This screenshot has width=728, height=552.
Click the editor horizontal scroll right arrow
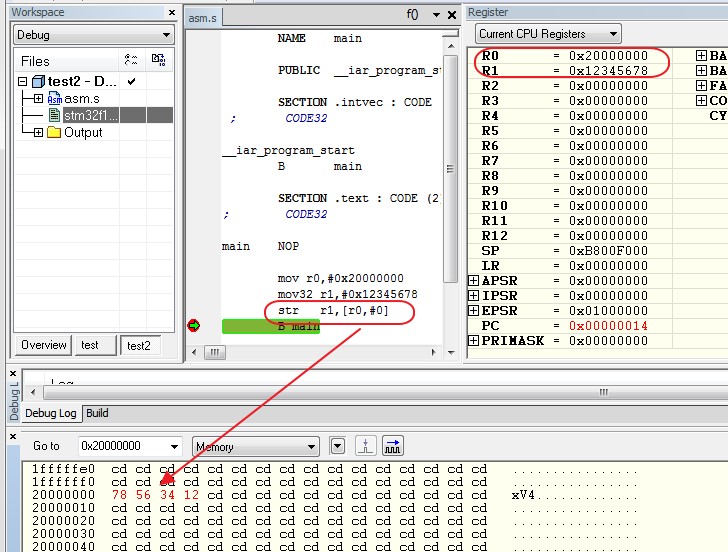click(434, 352)
